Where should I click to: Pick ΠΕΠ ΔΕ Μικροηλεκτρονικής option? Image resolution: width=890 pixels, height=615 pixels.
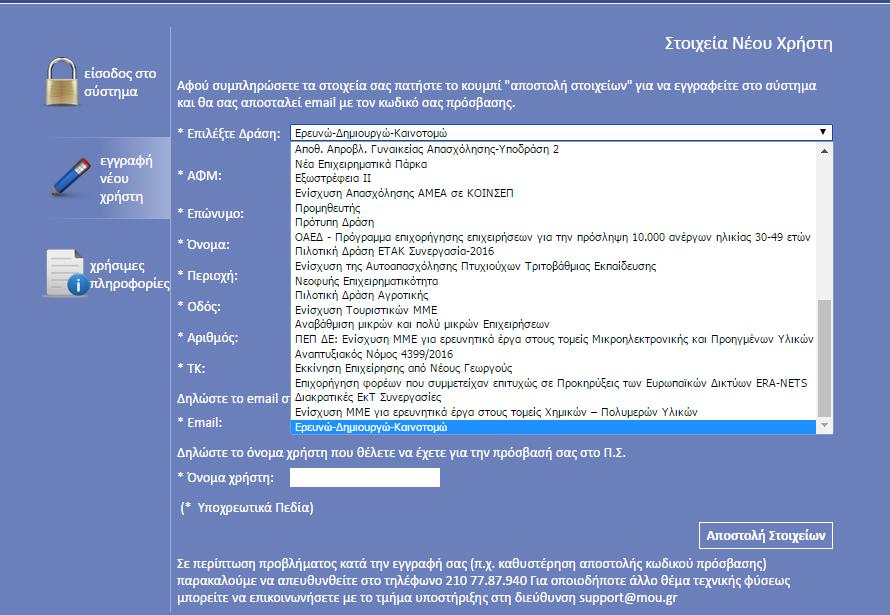click(553, 339)
